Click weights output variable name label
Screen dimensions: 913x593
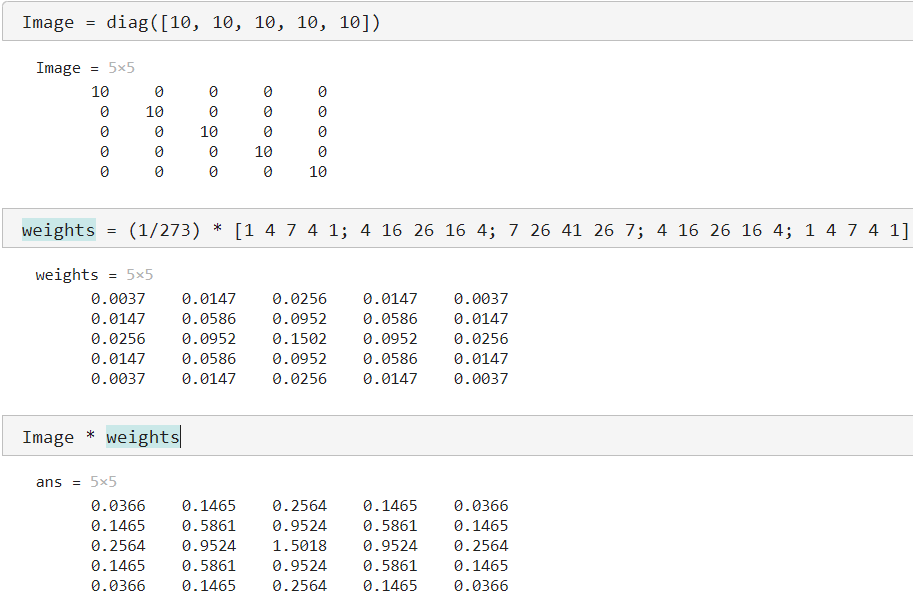coord(67,274)
